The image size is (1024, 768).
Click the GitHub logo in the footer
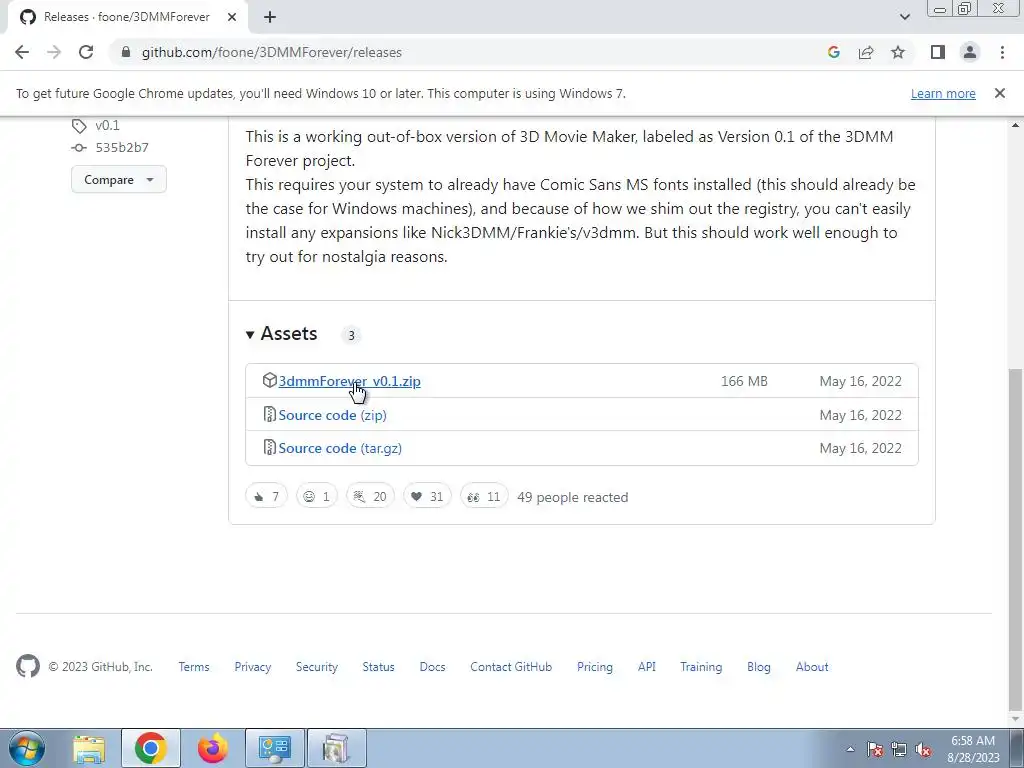pyautogui.click(x=27, y=667)
